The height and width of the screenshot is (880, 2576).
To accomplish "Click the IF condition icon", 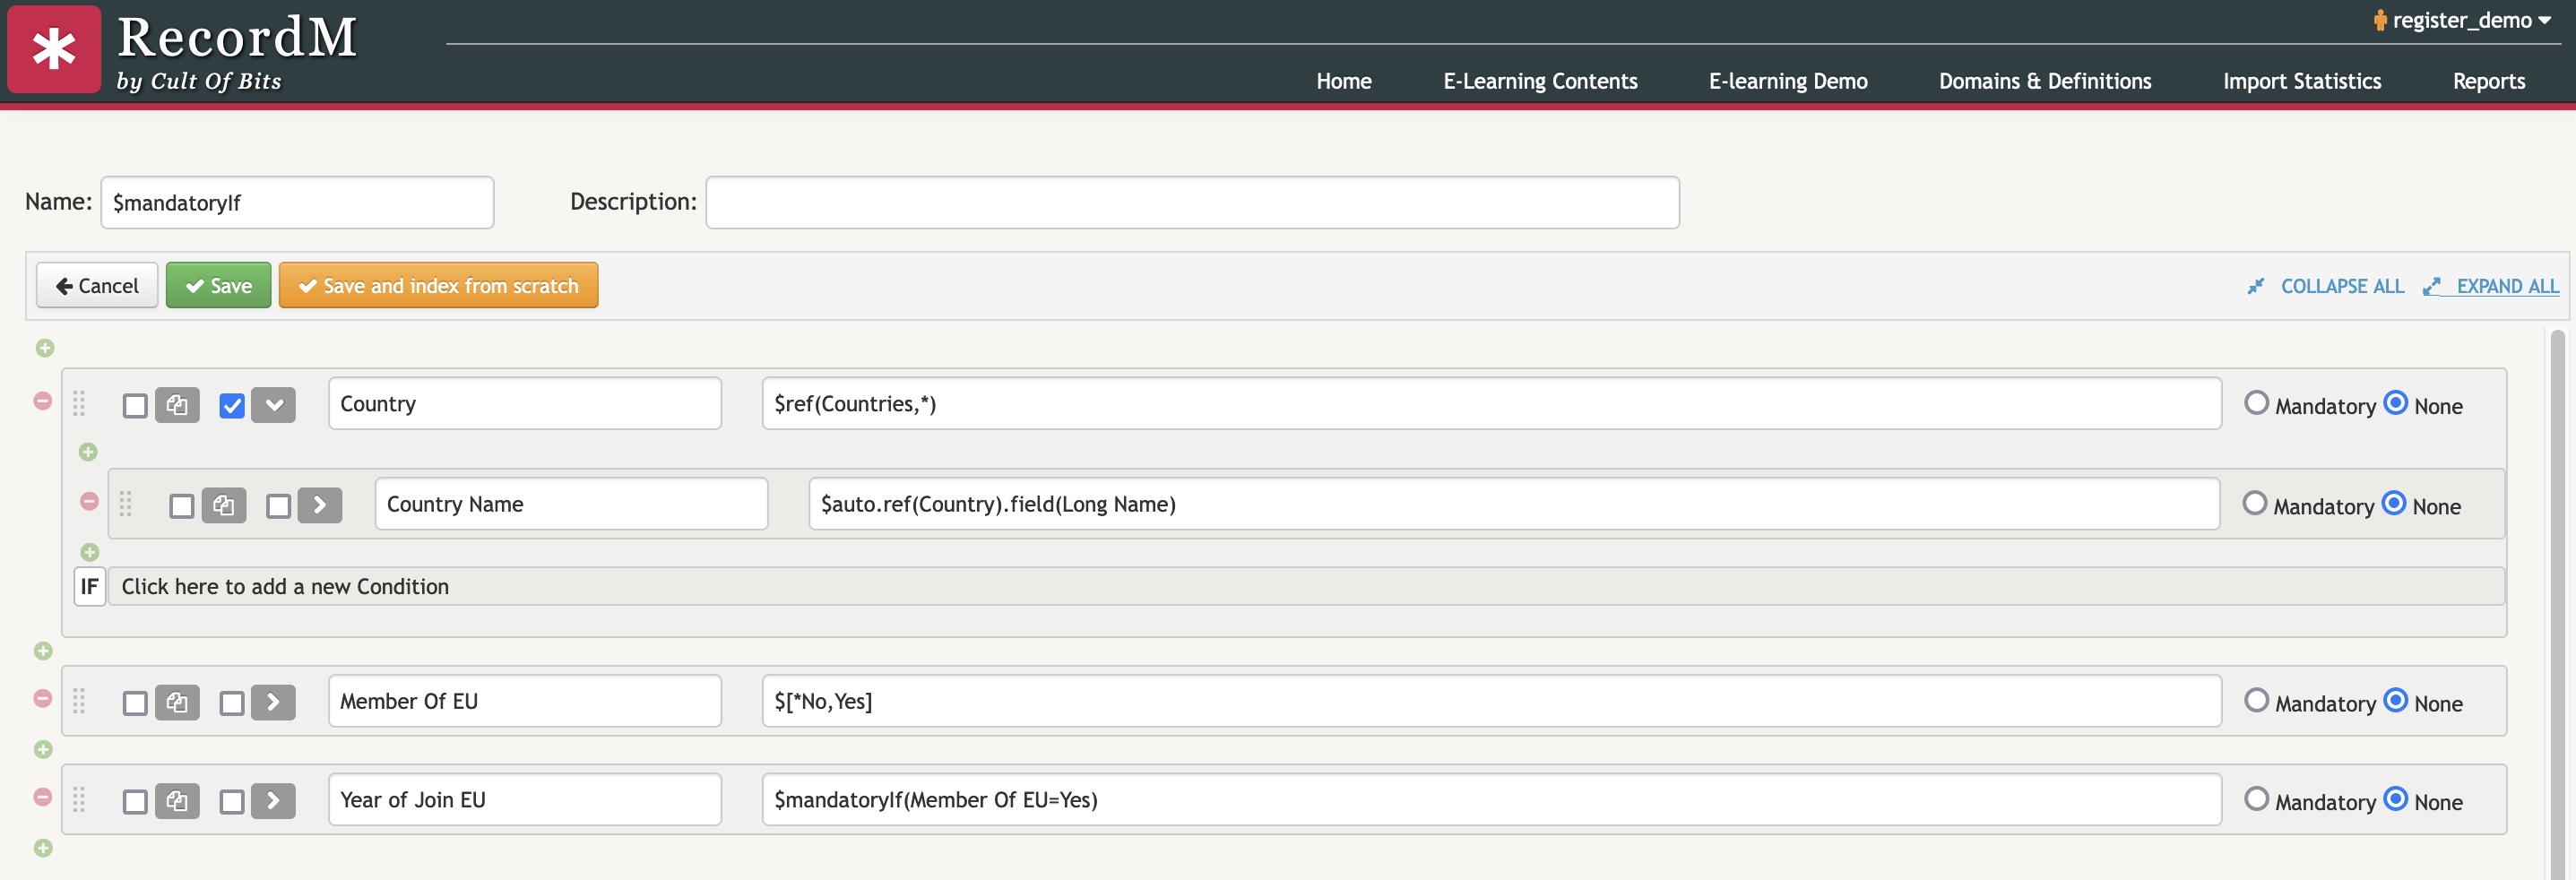I will pyautogui.click(x=90, y=586).
